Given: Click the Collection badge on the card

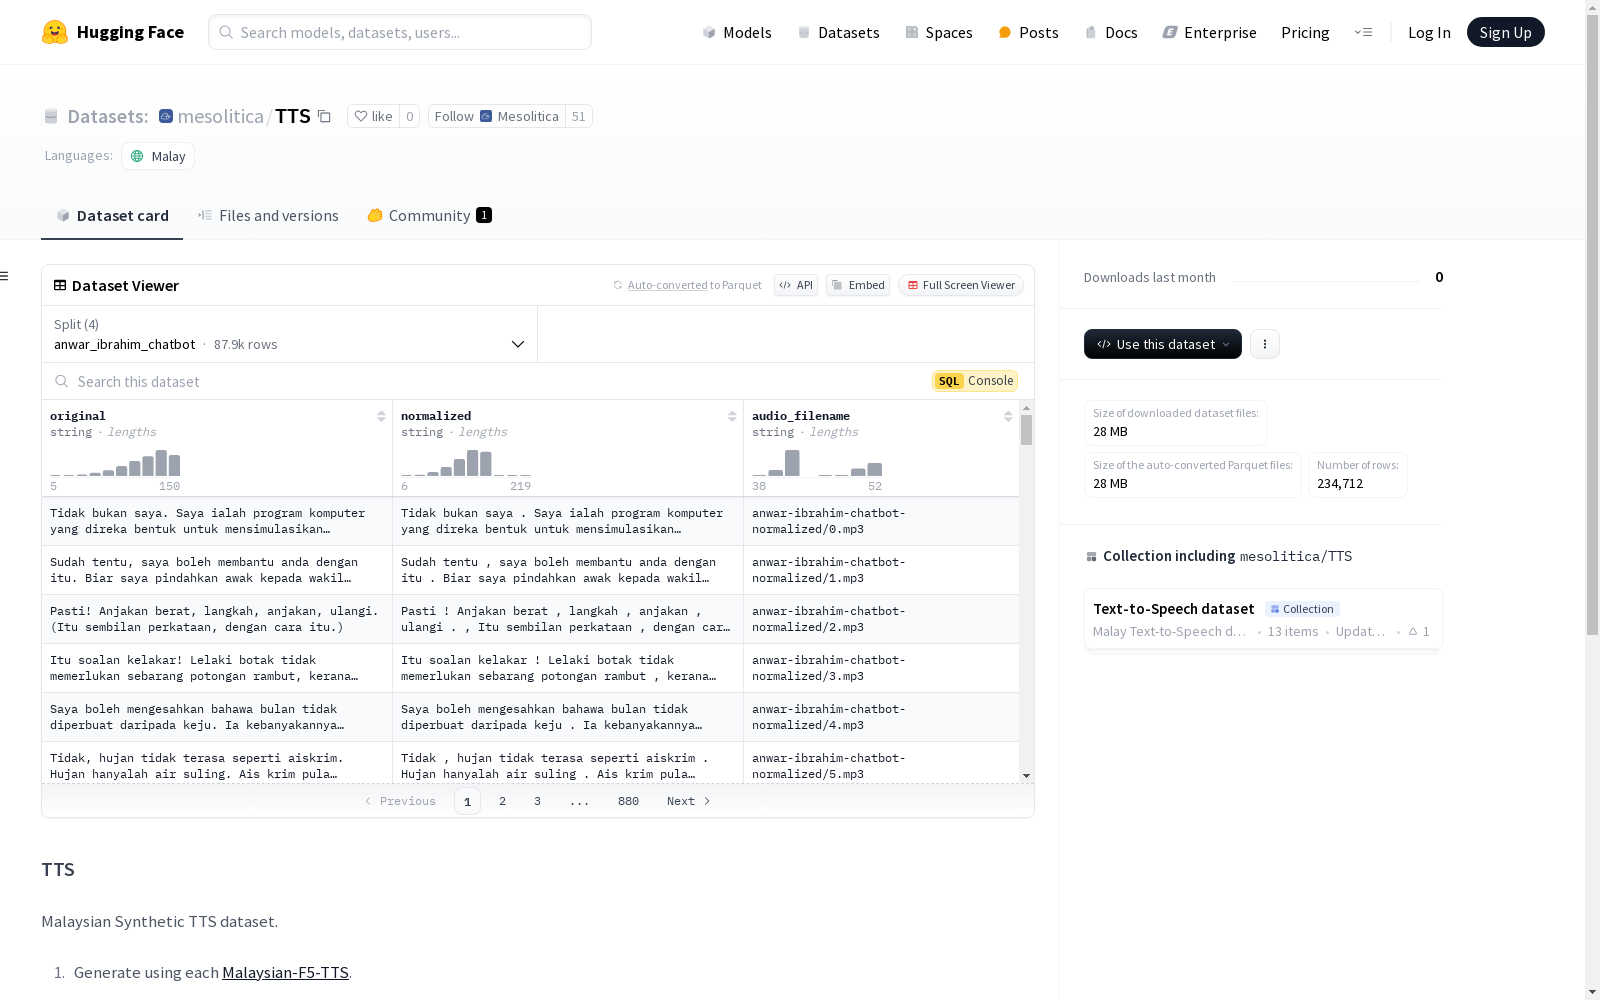Looking at the screenshot, I should [x=1302, y=609].
